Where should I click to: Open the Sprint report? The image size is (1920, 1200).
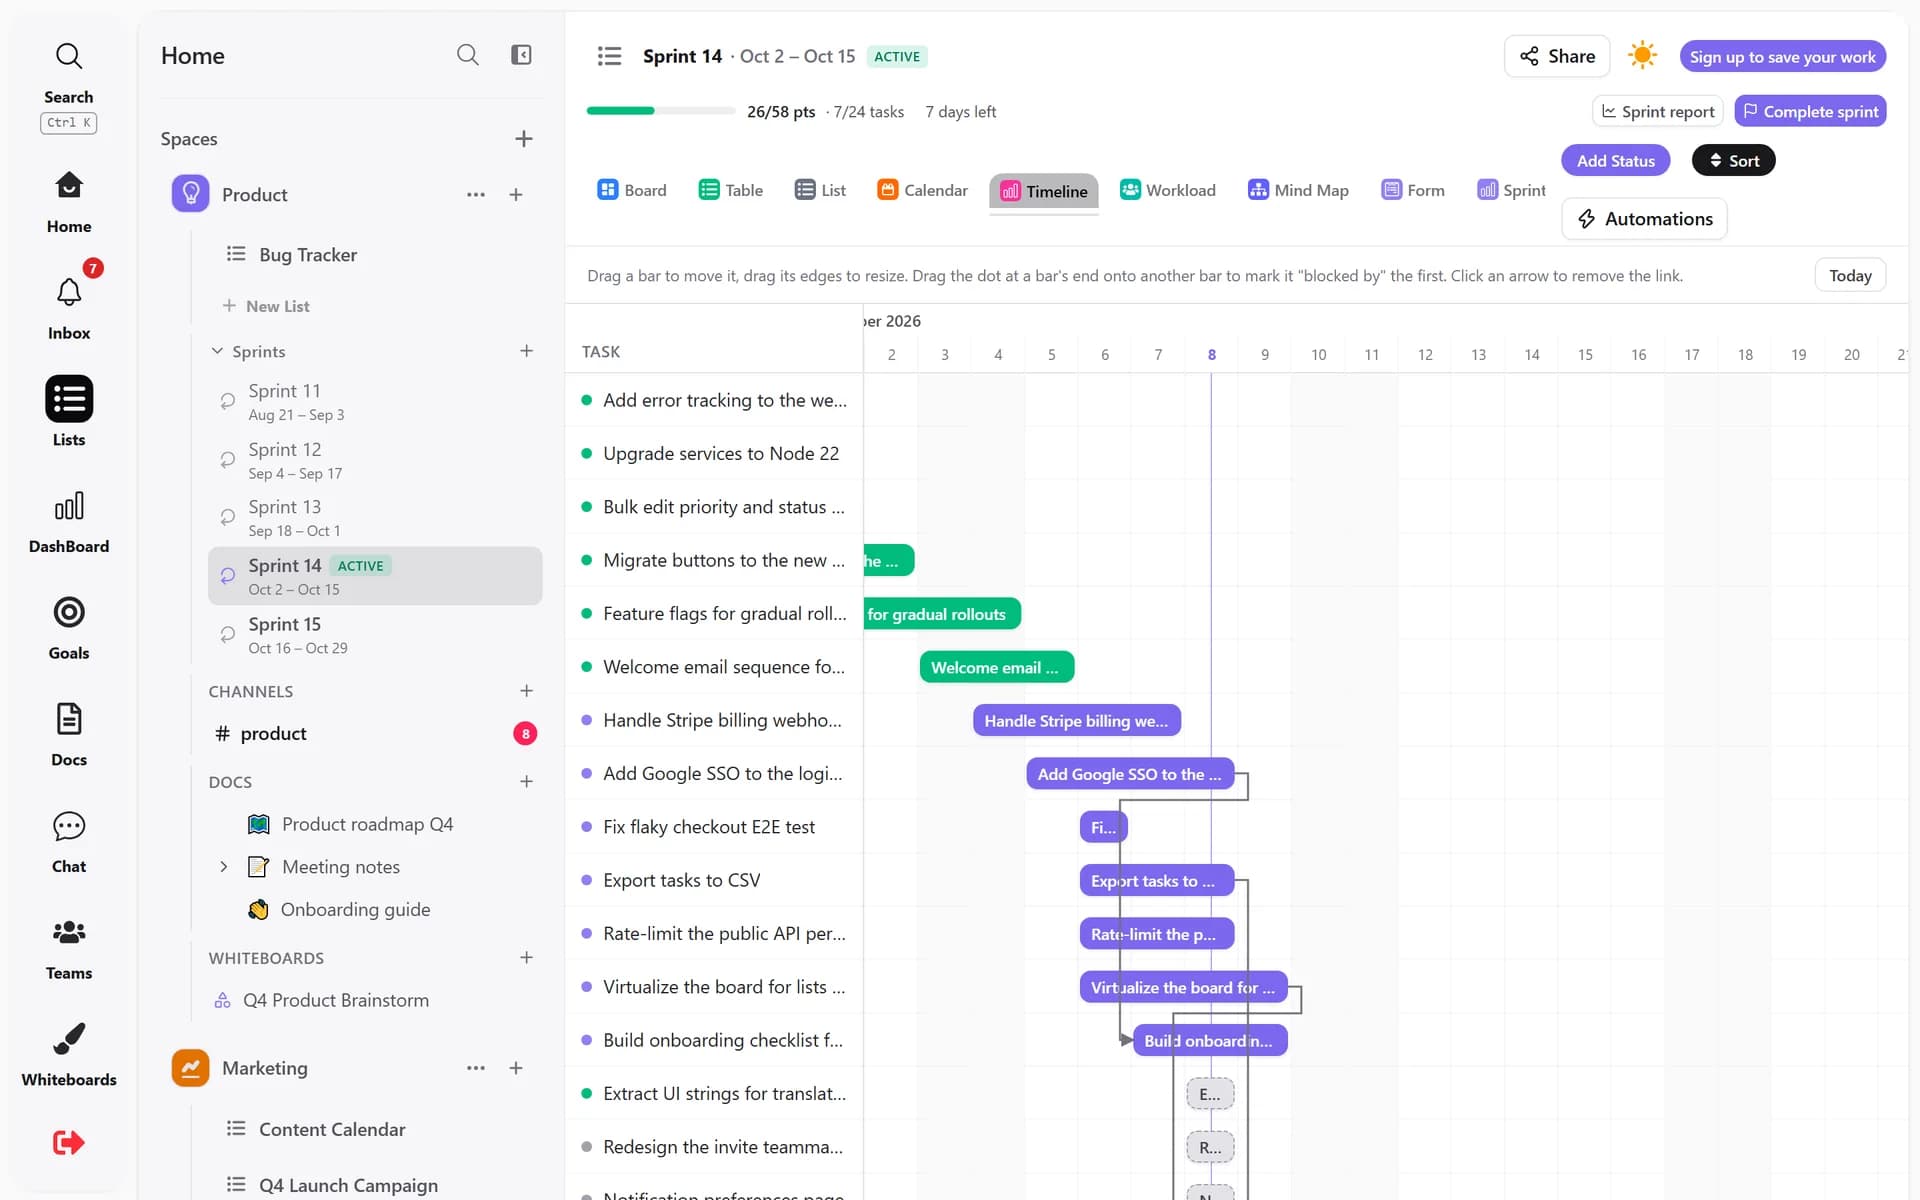pos(1657,111)
